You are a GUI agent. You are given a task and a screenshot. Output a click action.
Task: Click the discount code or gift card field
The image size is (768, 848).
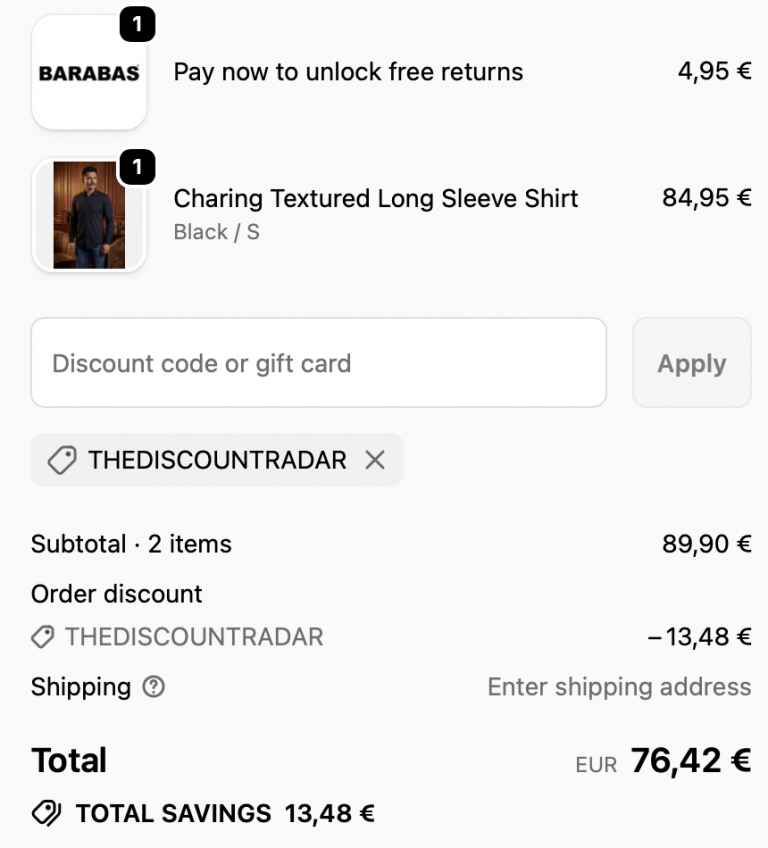319,363
